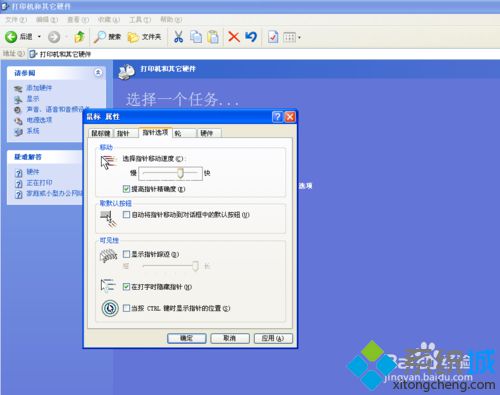500x395 pixels.
Task: Open 电源选项 from the sidebar
Action: coord(39,120)
